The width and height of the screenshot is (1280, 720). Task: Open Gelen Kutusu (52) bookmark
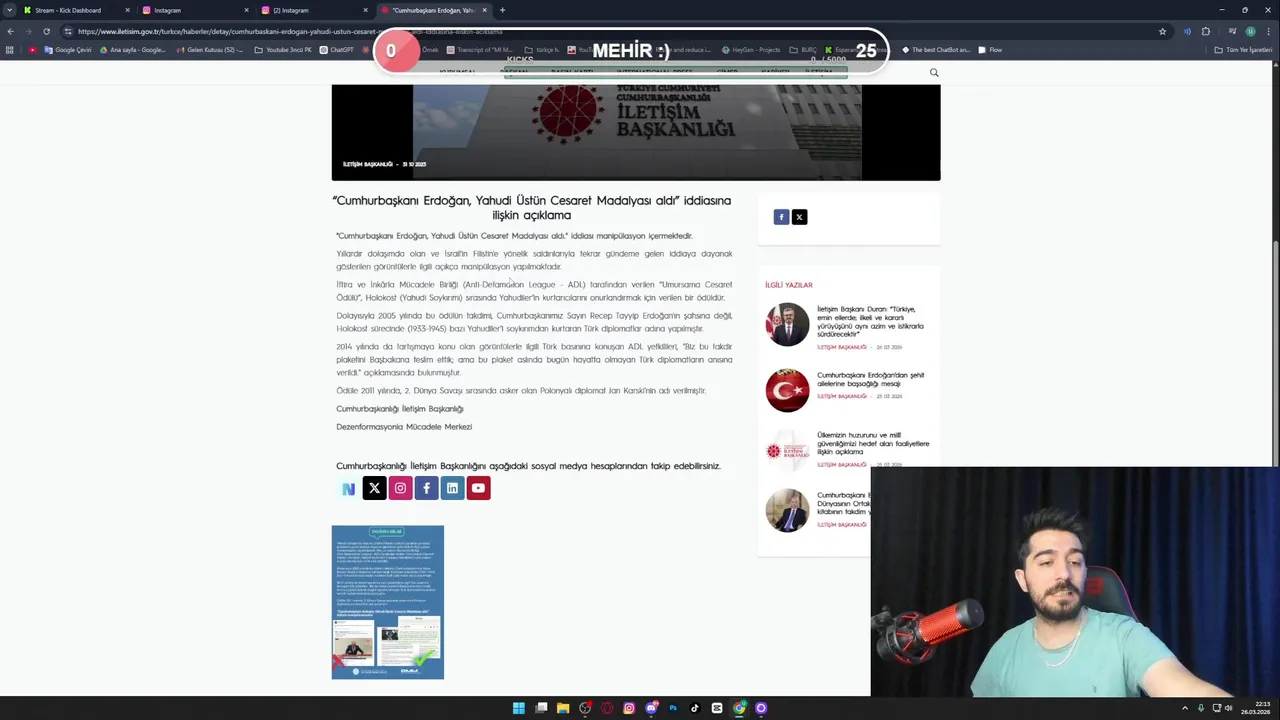click(210, 50)
